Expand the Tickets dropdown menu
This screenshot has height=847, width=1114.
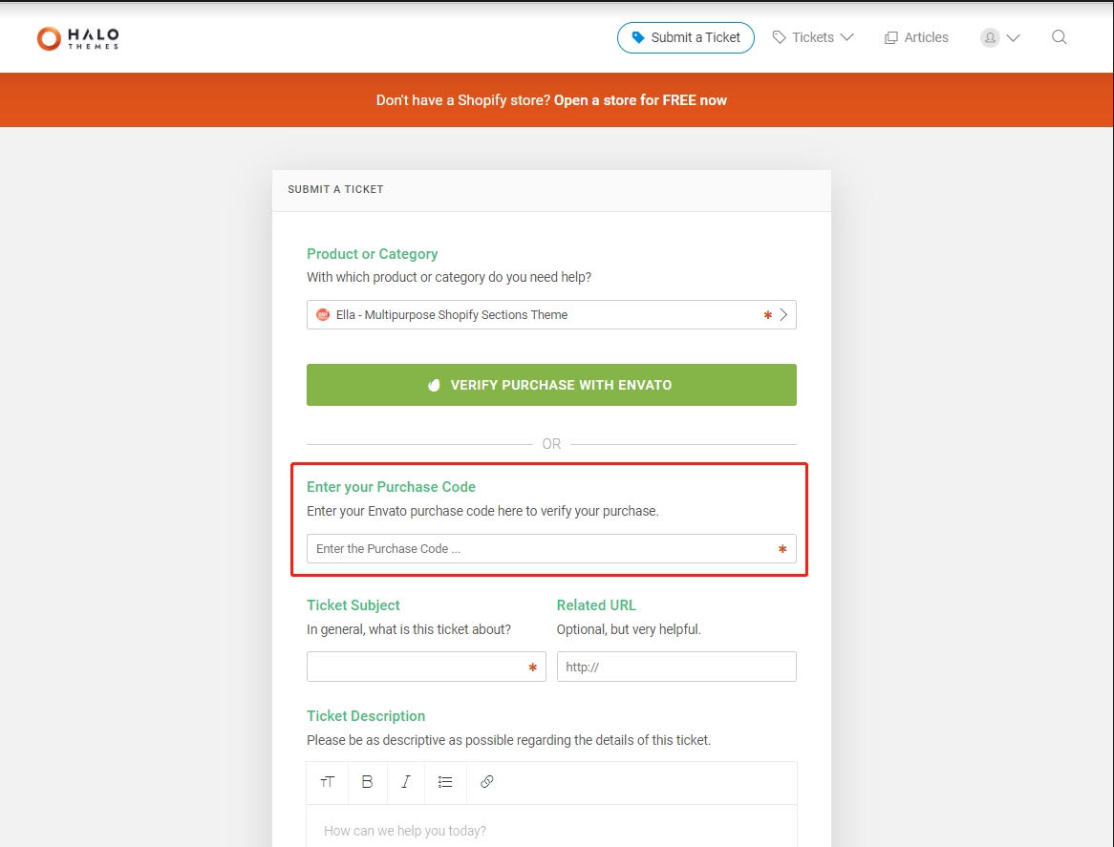pos(813,38)
